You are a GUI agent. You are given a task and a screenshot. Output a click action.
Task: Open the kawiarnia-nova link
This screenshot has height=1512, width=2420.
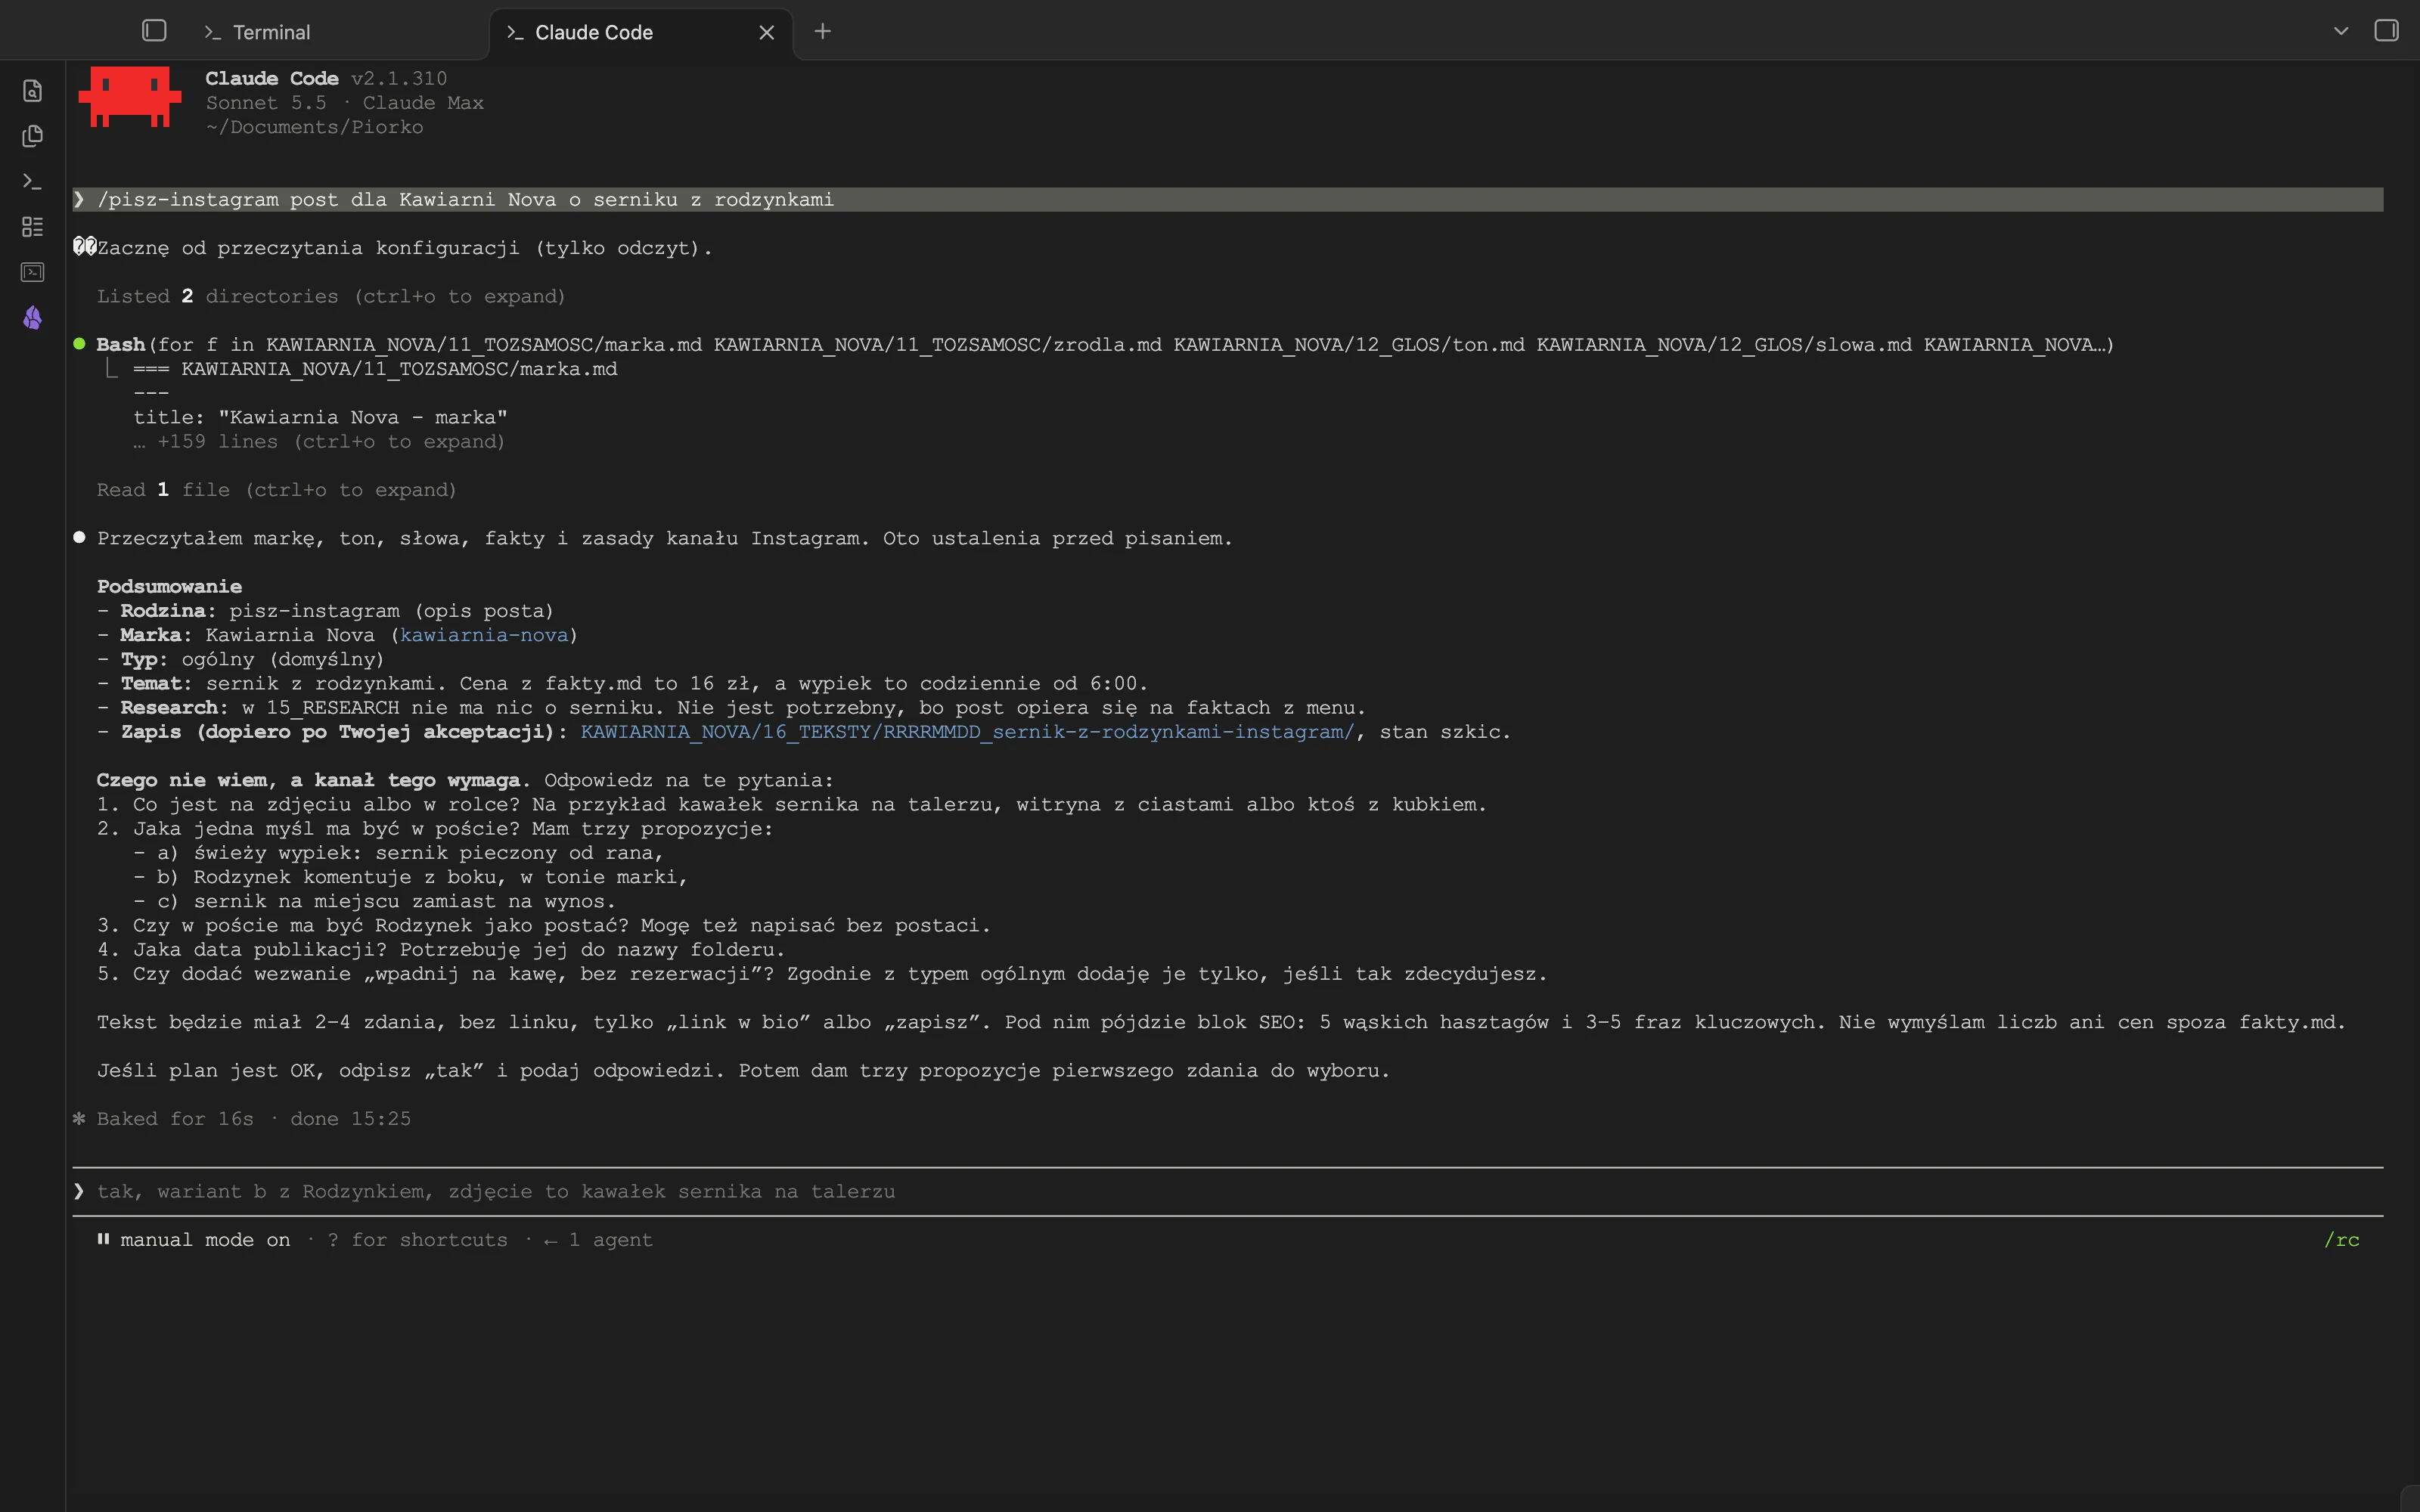tap(484, 635)
